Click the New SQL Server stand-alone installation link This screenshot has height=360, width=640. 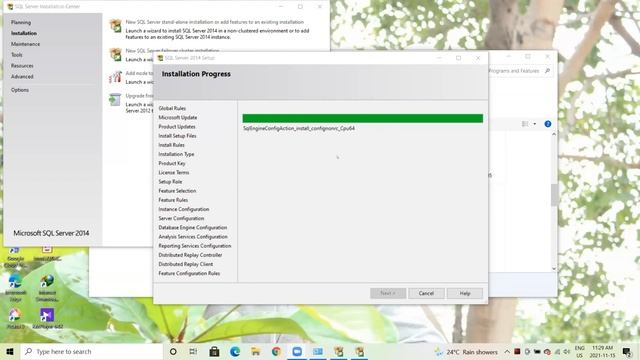215,22
